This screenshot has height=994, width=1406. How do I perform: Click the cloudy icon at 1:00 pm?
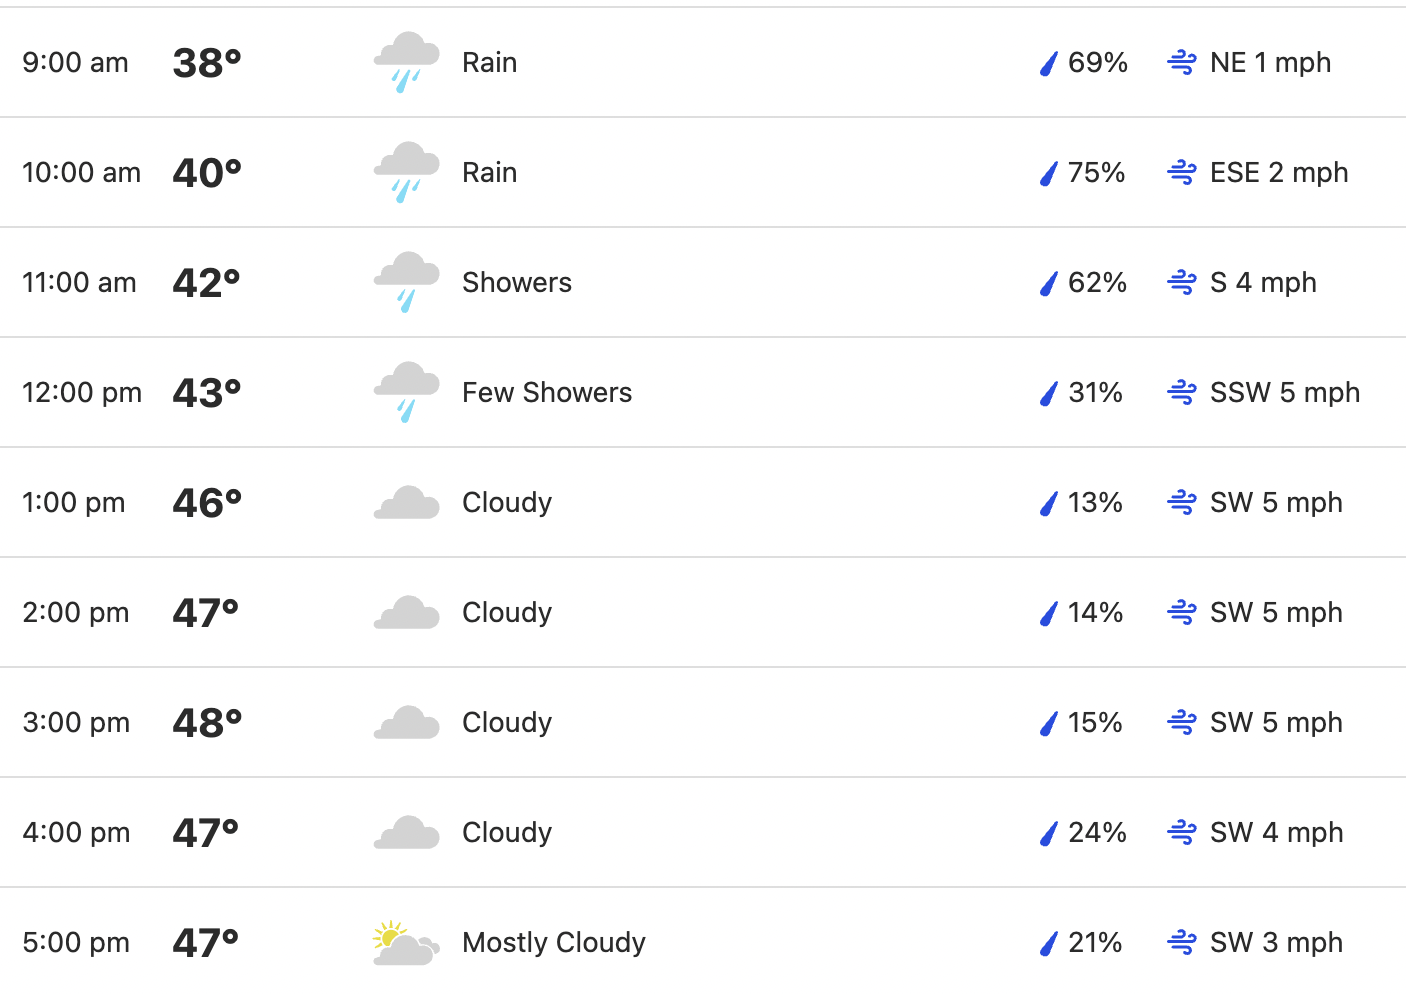pyautogui.click(x=406, y=502)
